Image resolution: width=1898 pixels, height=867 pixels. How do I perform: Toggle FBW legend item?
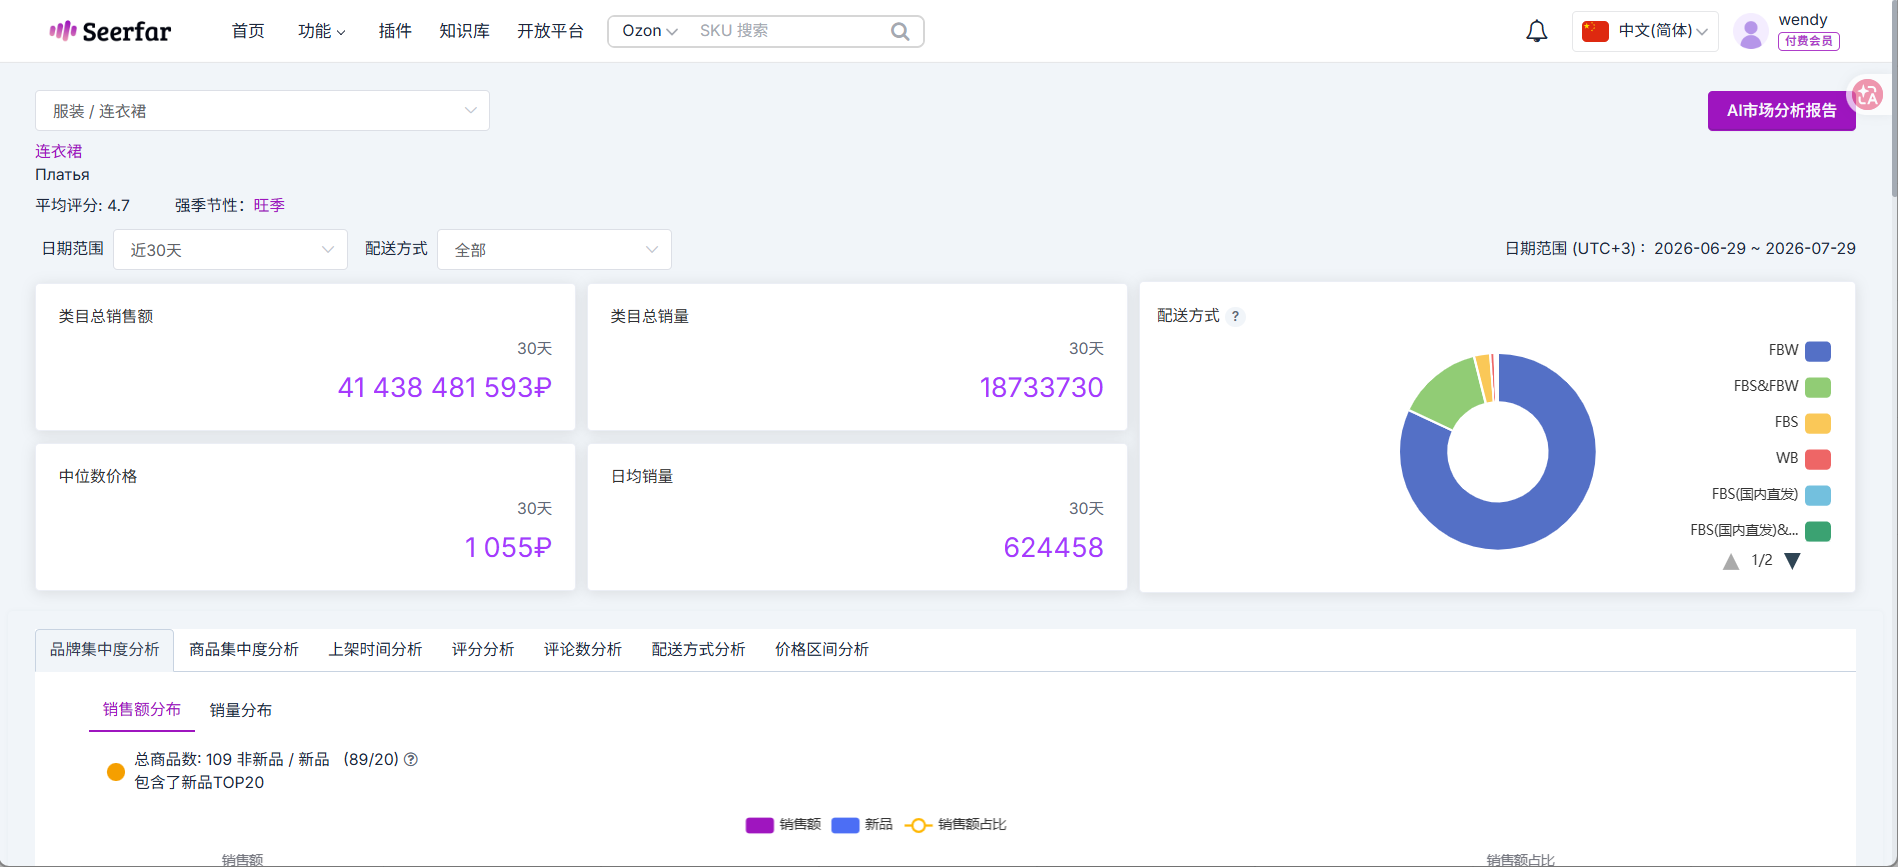tap(1799, 351)
